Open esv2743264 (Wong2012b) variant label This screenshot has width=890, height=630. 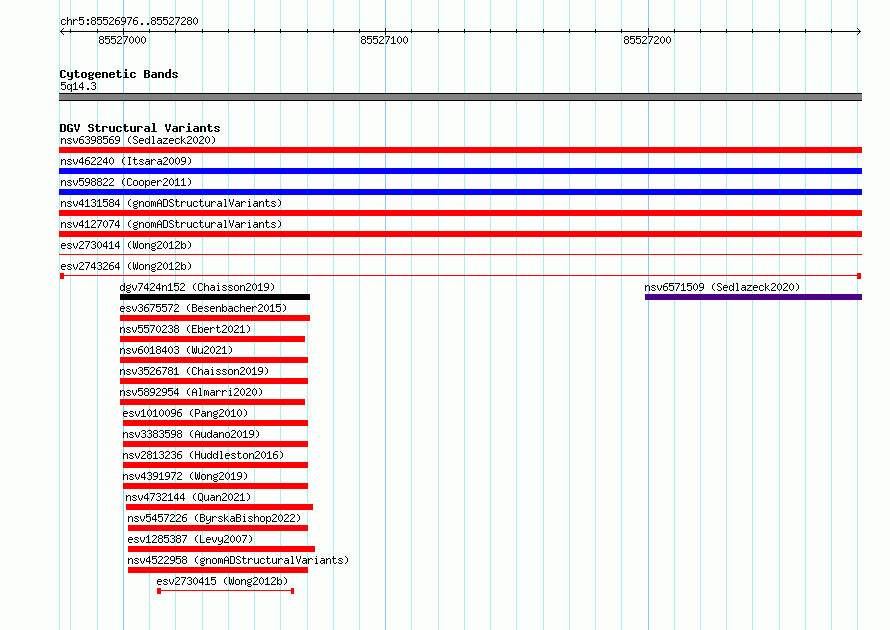pos(126,266)
